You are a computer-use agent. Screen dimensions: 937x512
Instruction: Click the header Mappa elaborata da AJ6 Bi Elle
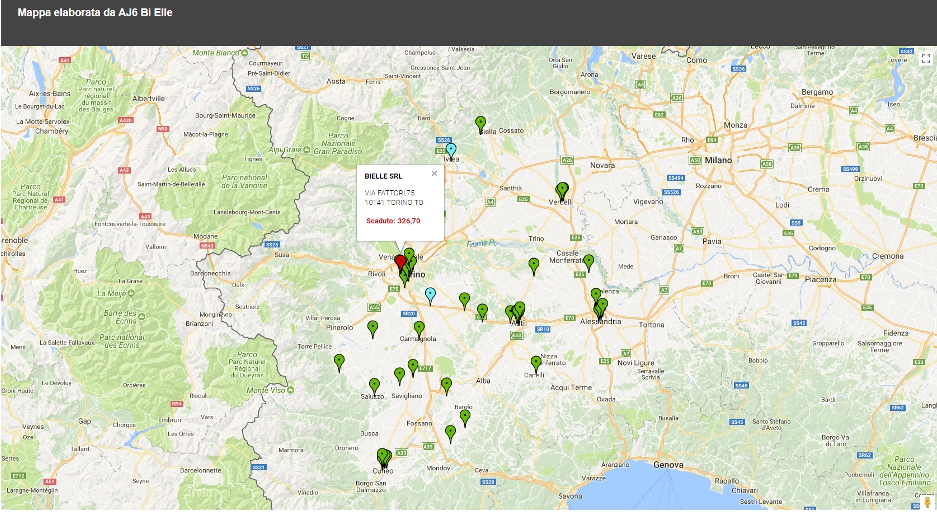coord(95,12)
